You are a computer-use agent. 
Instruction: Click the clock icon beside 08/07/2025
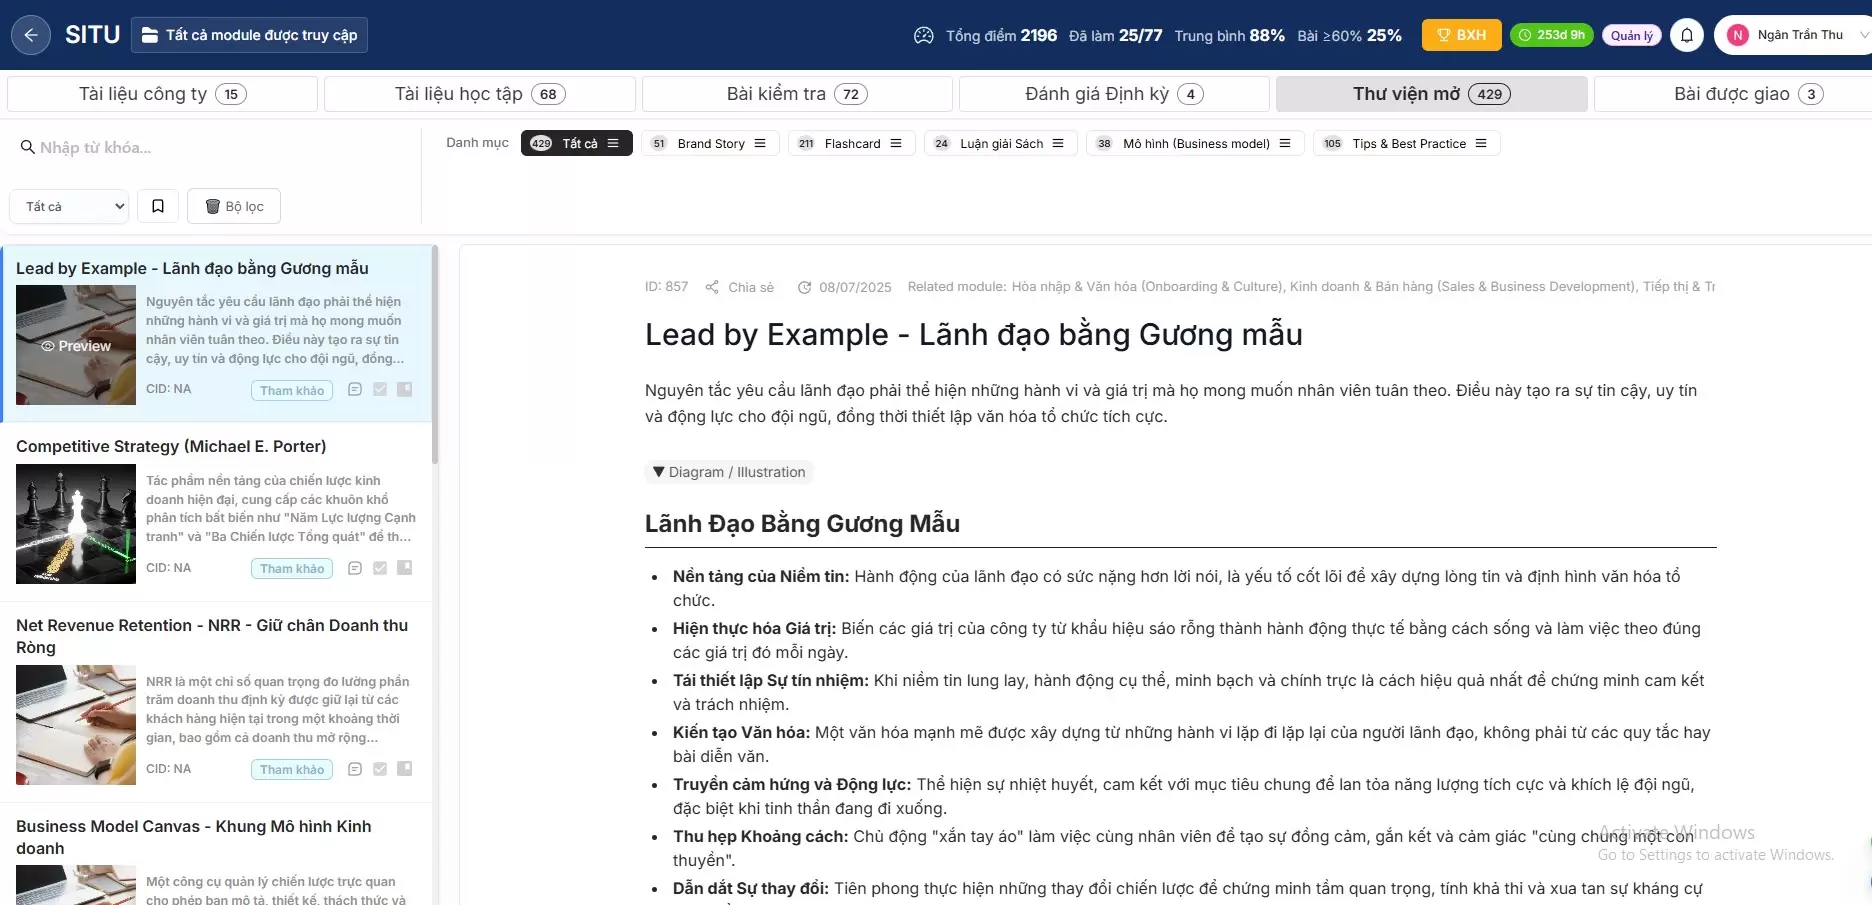804,287
